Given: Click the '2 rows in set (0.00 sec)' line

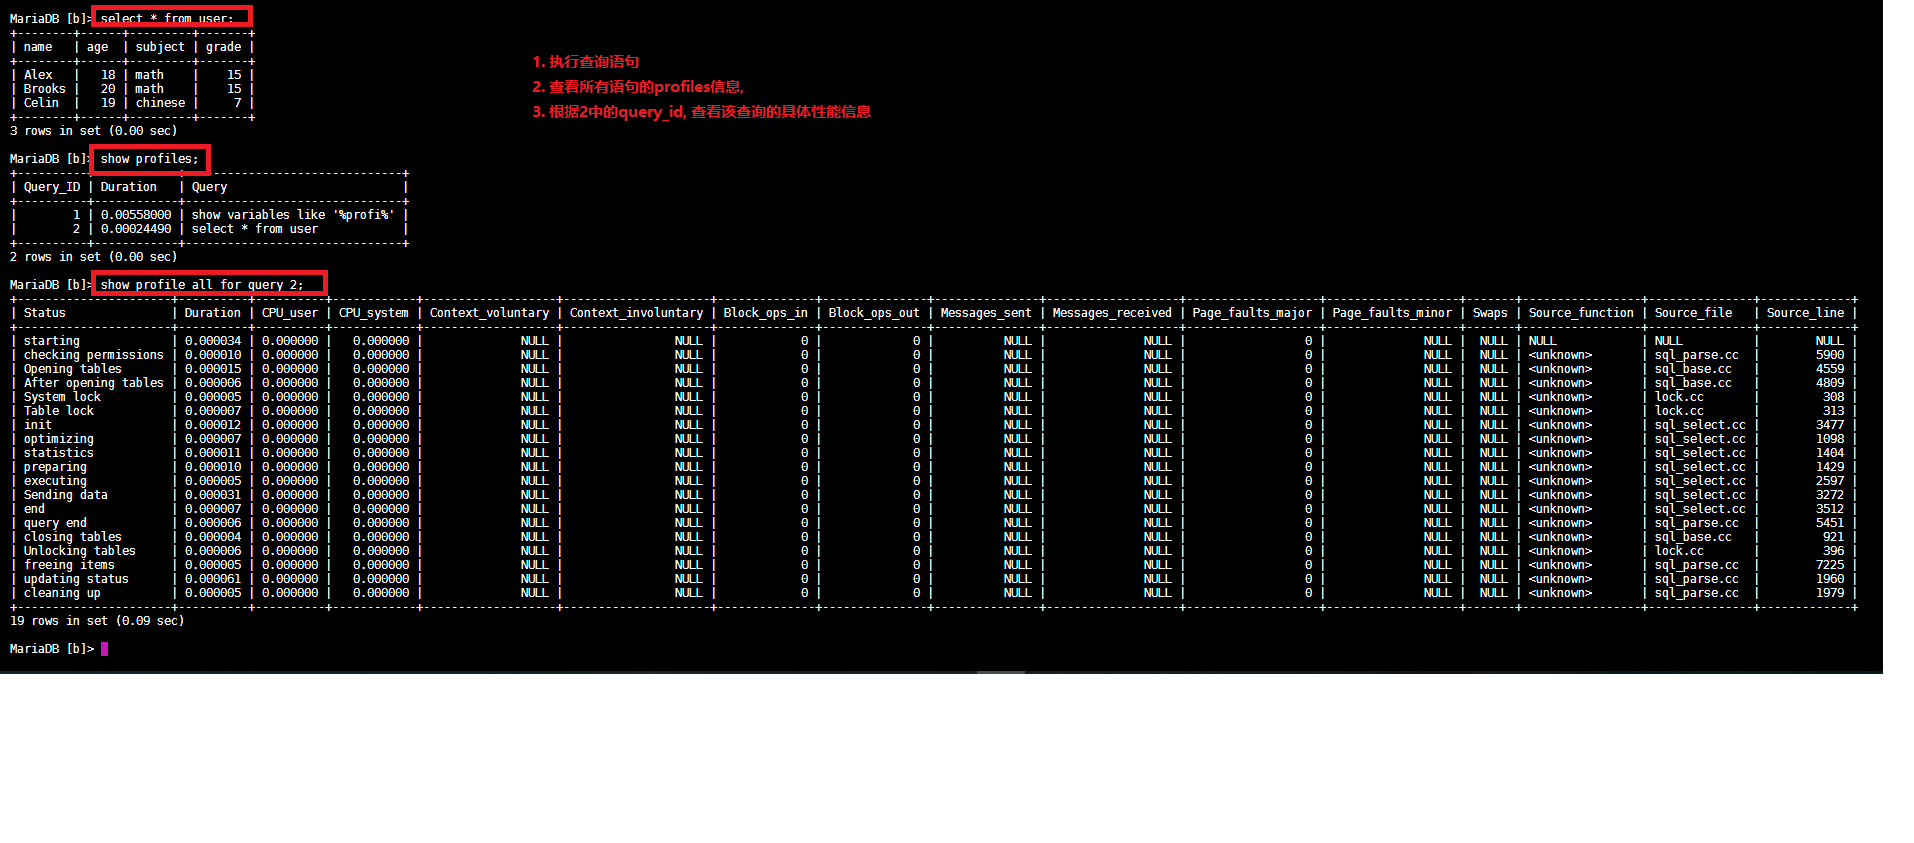Looking at the screenshot, I should pyautogui.click(x=94, y=257).
